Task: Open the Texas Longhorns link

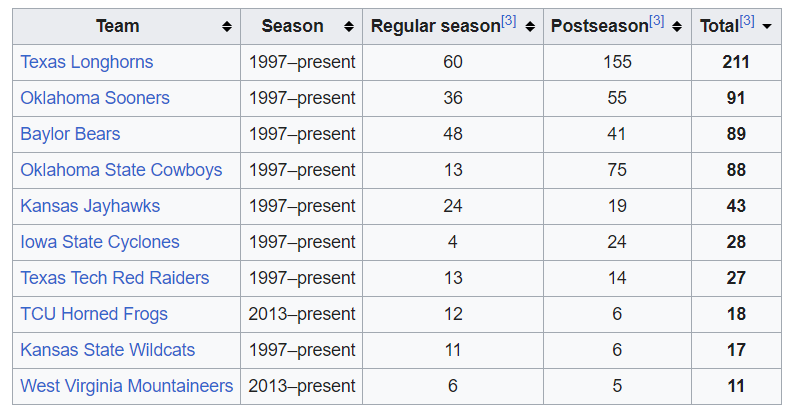Action: tap(87, 62)
